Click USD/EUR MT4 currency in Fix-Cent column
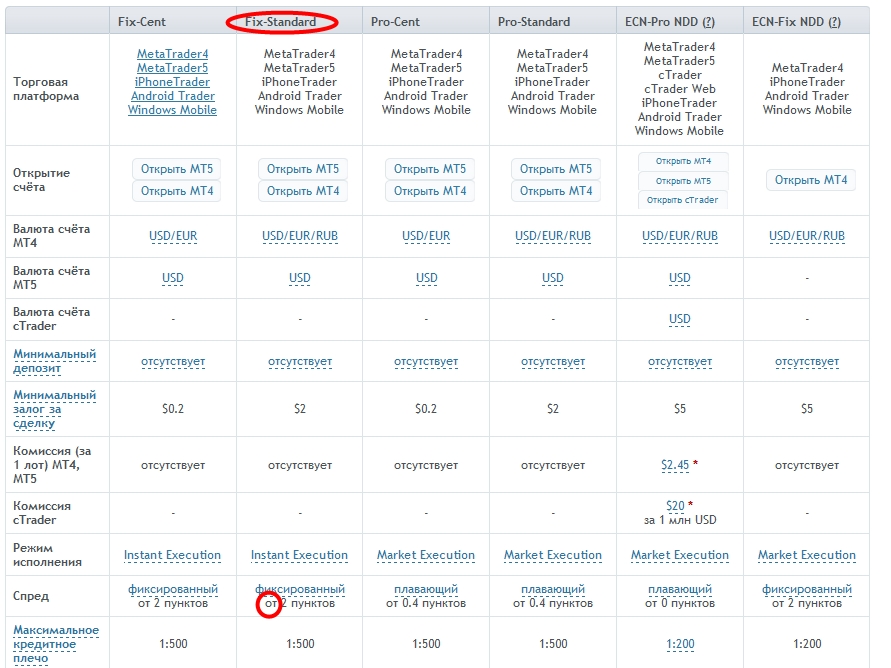This screenshot has width=891, height=668. point(173,236)
